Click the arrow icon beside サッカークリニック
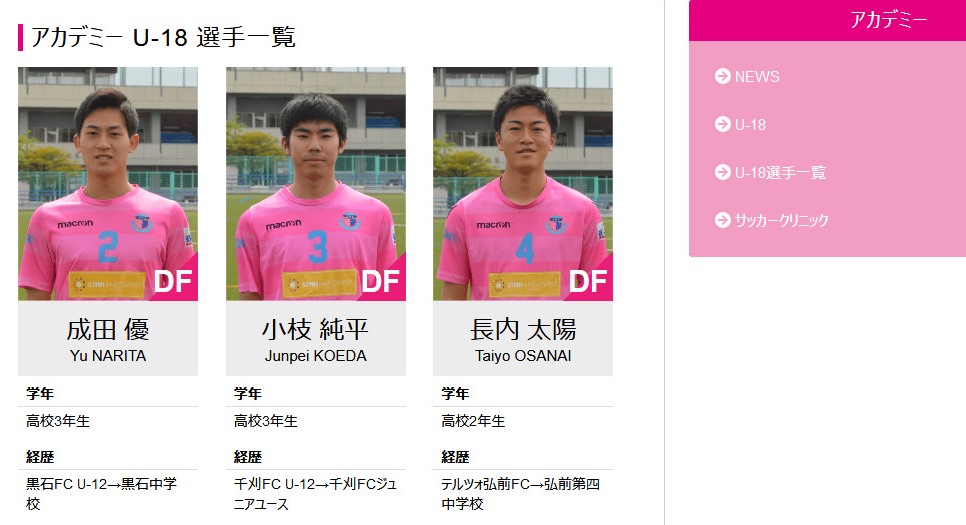 coord(722,220)
